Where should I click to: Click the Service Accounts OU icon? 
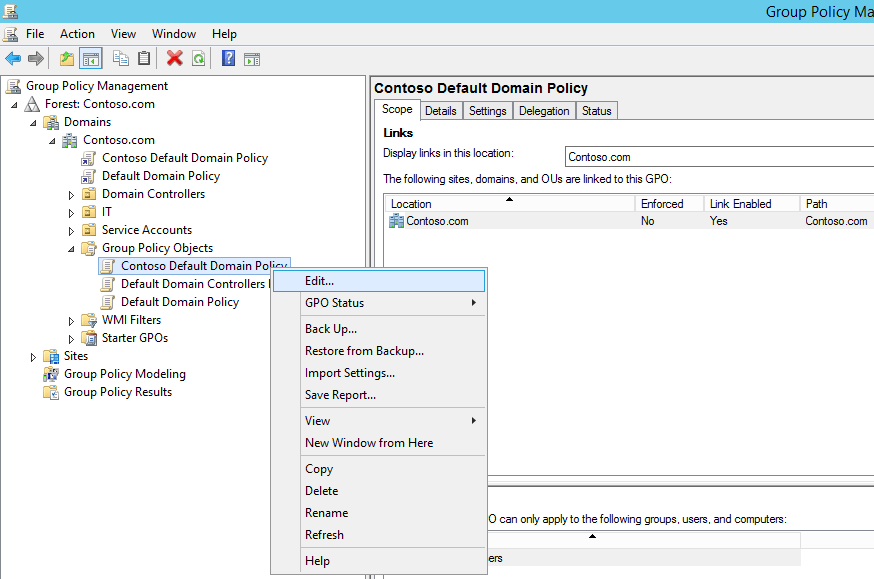(89, 230)
